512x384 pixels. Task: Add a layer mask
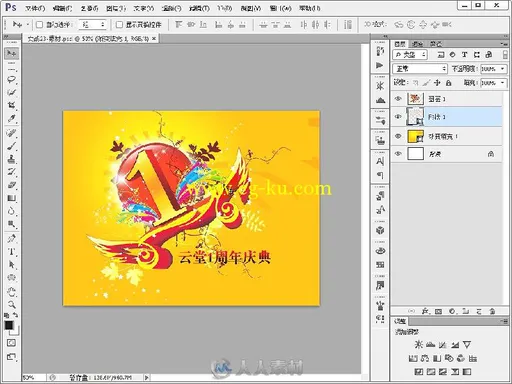(x=438, y=311)
